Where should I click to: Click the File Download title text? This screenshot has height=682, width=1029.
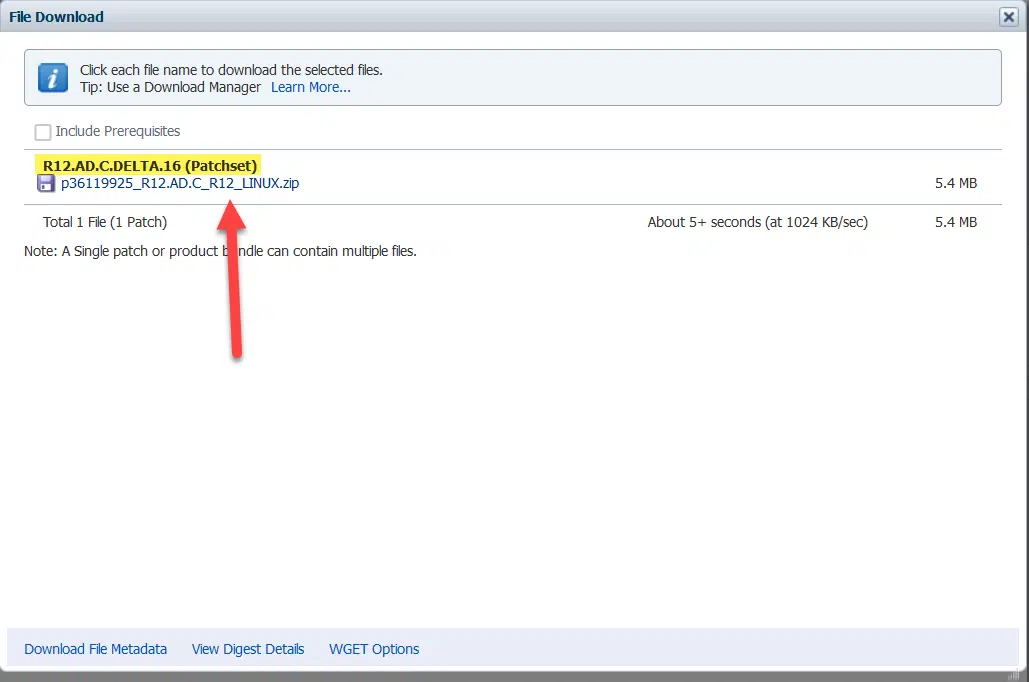[56, 17]
